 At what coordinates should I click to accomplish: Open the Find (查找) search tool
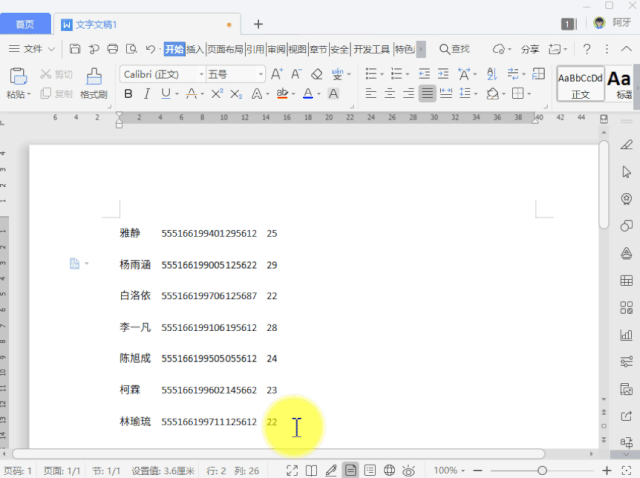pos(454,49)
